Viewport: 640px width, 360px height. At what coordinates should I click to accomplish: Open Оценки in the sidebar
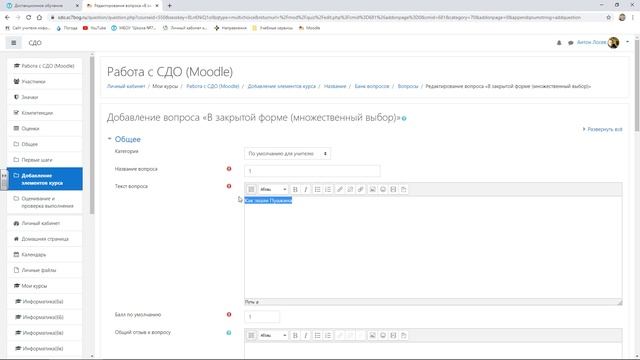click(45, 129)
